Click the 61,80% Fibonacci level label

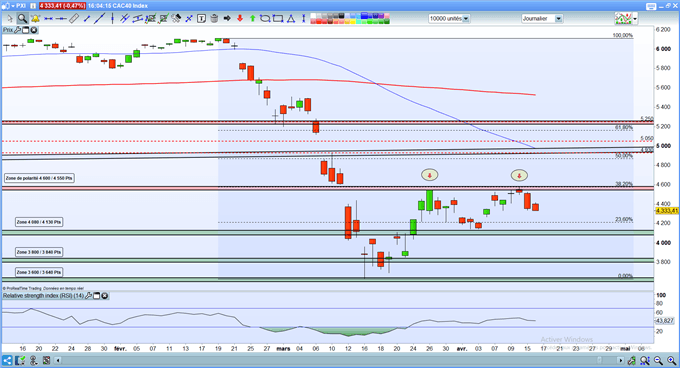624,127
